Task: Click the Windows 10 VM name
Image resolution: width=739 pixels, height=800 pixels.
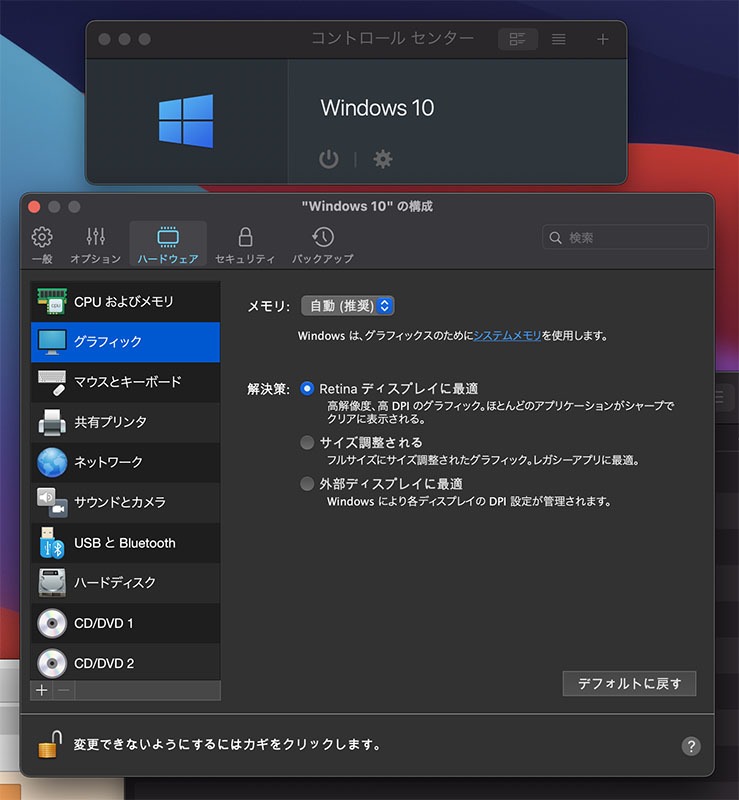Action: 377,108
